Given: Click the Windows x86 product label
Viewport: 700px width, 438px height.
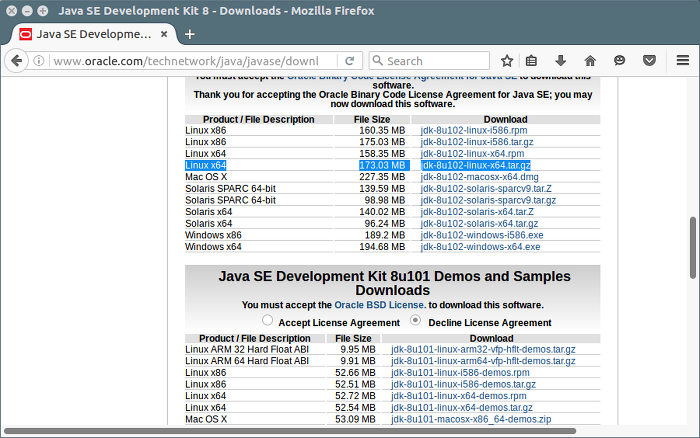Looking at the screenshot, I should click(213, 235).
